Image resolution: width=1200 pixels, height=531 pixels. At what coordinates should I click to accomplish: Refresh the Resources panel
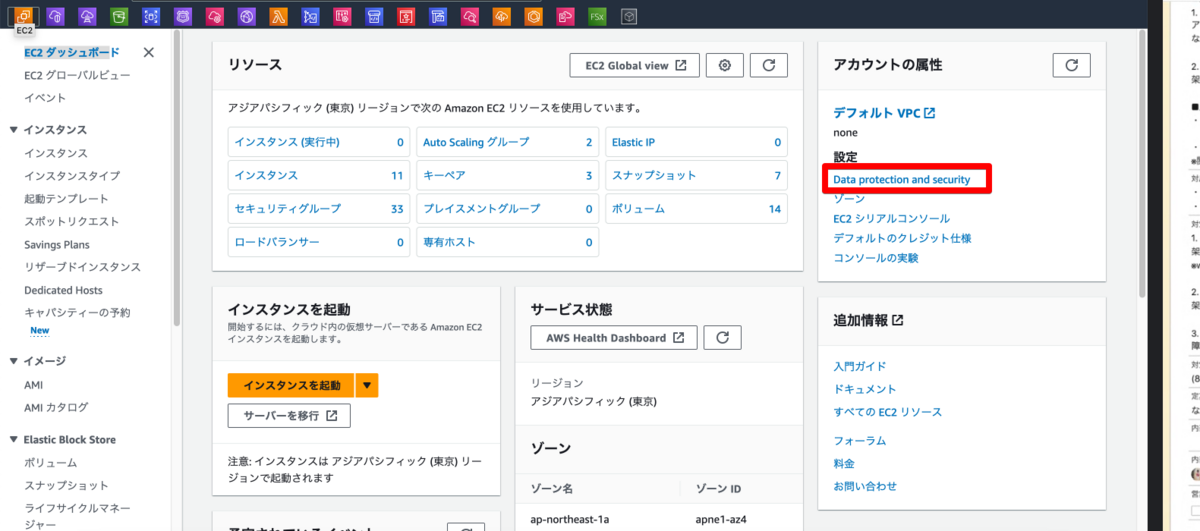click(x=769, y=65)
